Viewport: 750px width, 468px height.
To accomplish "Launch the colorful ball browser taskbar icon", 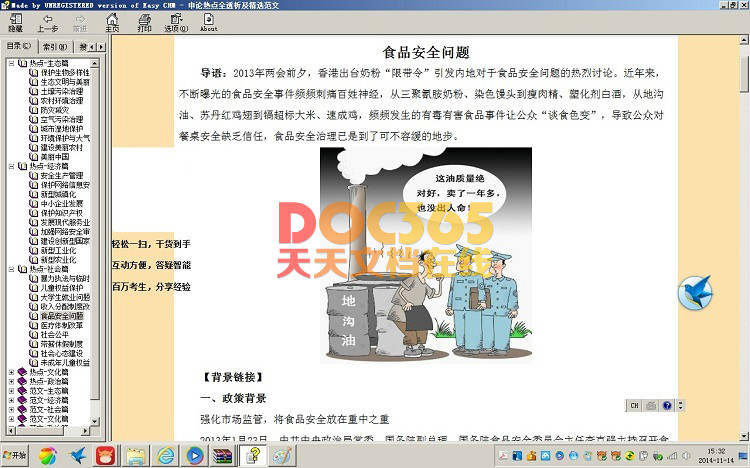I will click(47, 456).
